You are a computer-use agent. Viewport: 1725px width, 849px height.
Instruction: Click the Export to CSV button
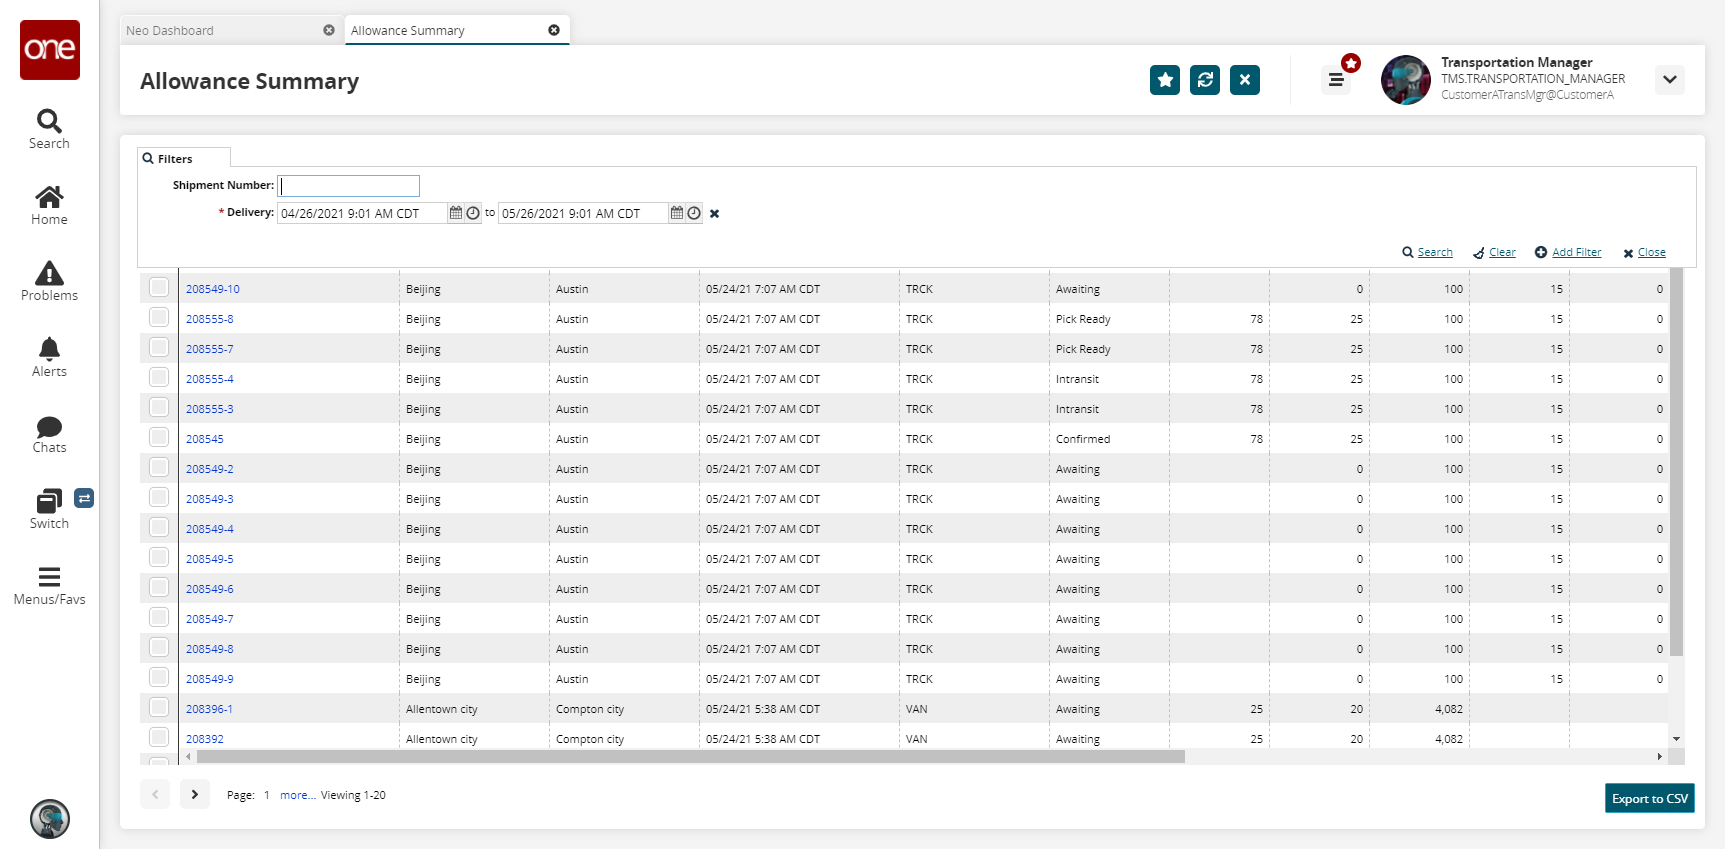[1648, 798]
